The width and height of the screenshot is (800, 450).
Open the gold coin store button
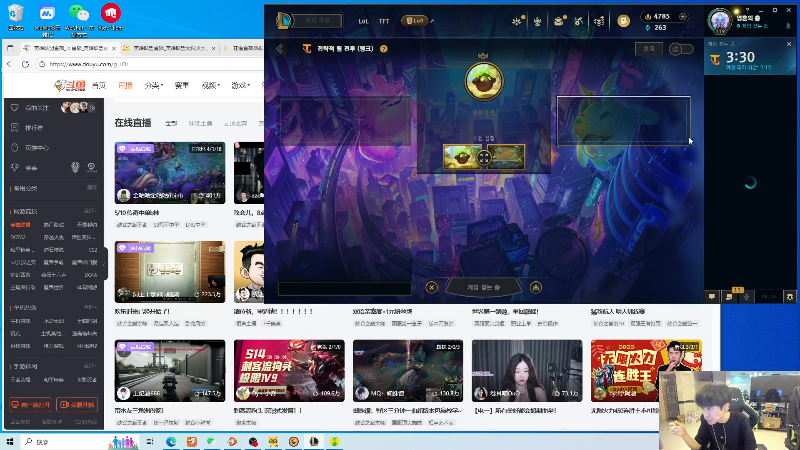click(x=623, y=21)
